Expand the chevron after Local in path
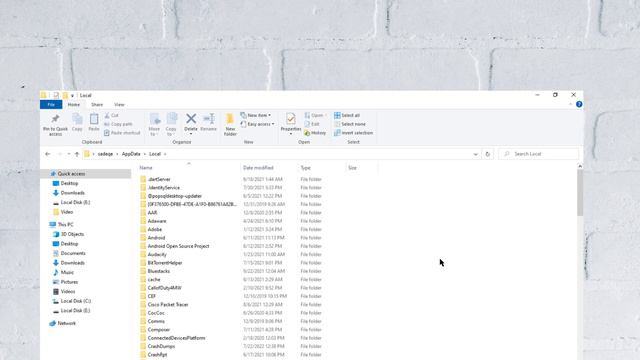Screen dimensions: 640x360 pyautogui.click(x=165, y=154)
